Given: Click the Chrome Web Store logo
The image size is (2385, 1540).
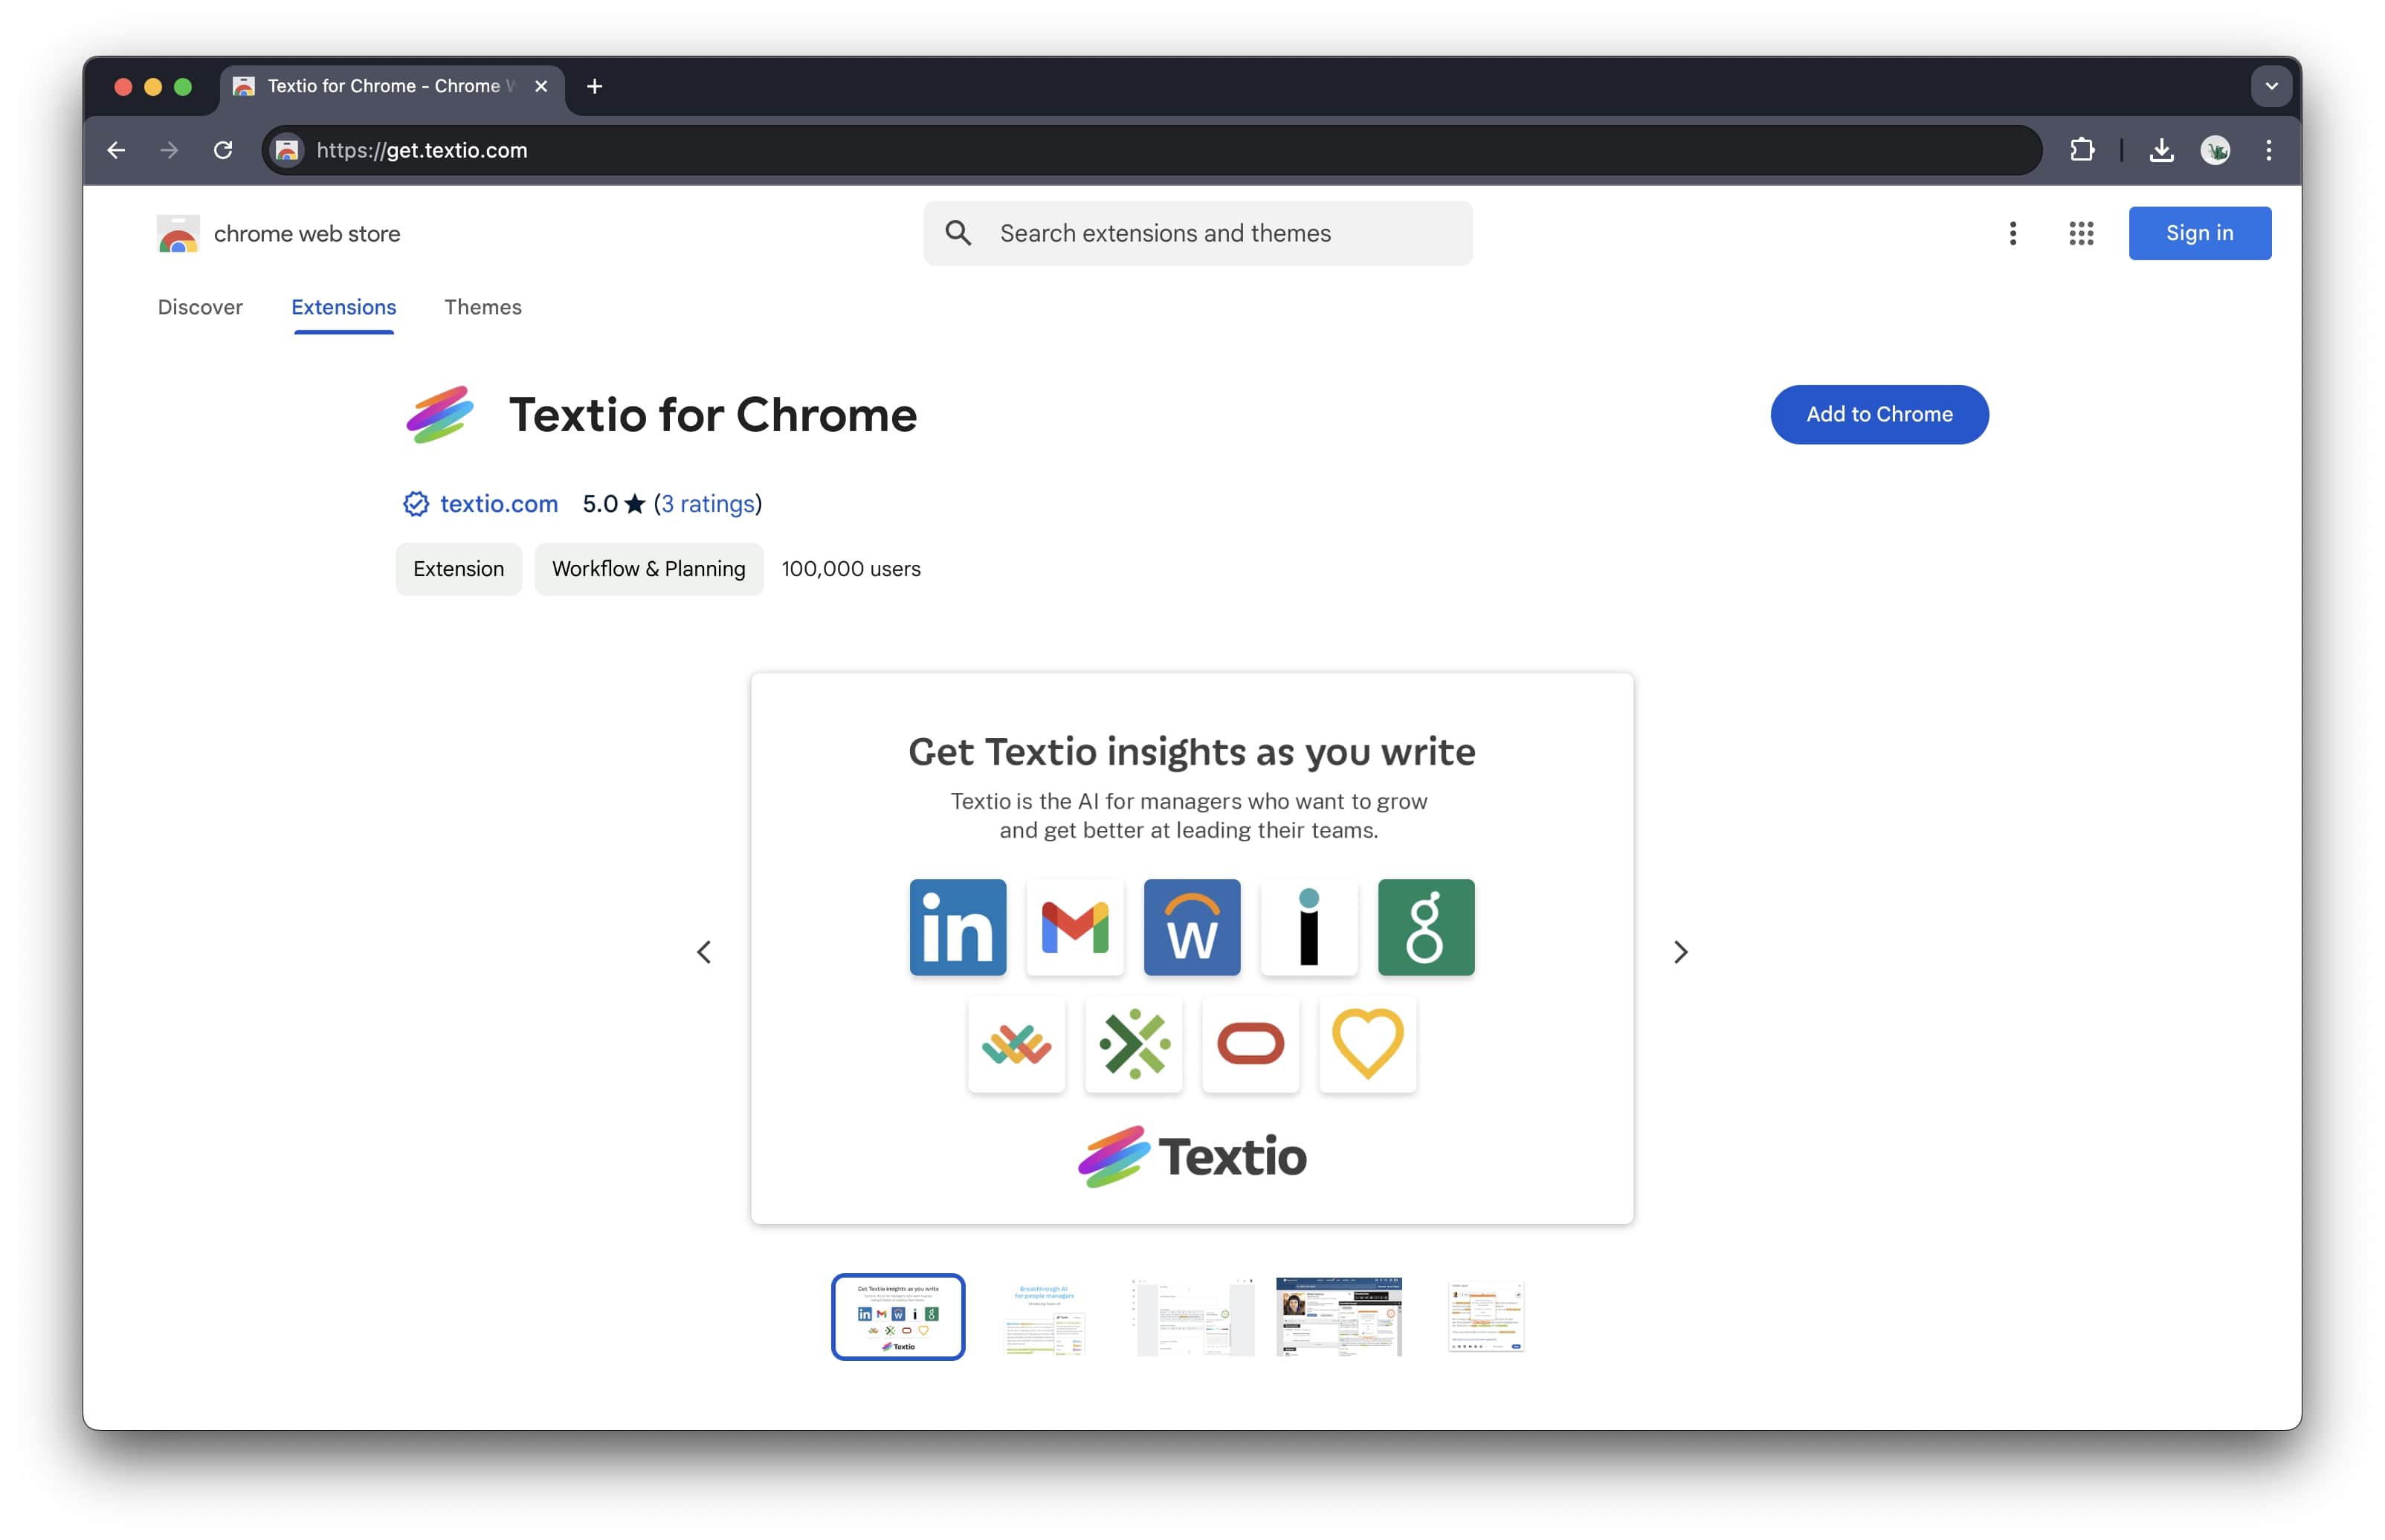Looking at the screenshot, I should [x=178, y=234].
